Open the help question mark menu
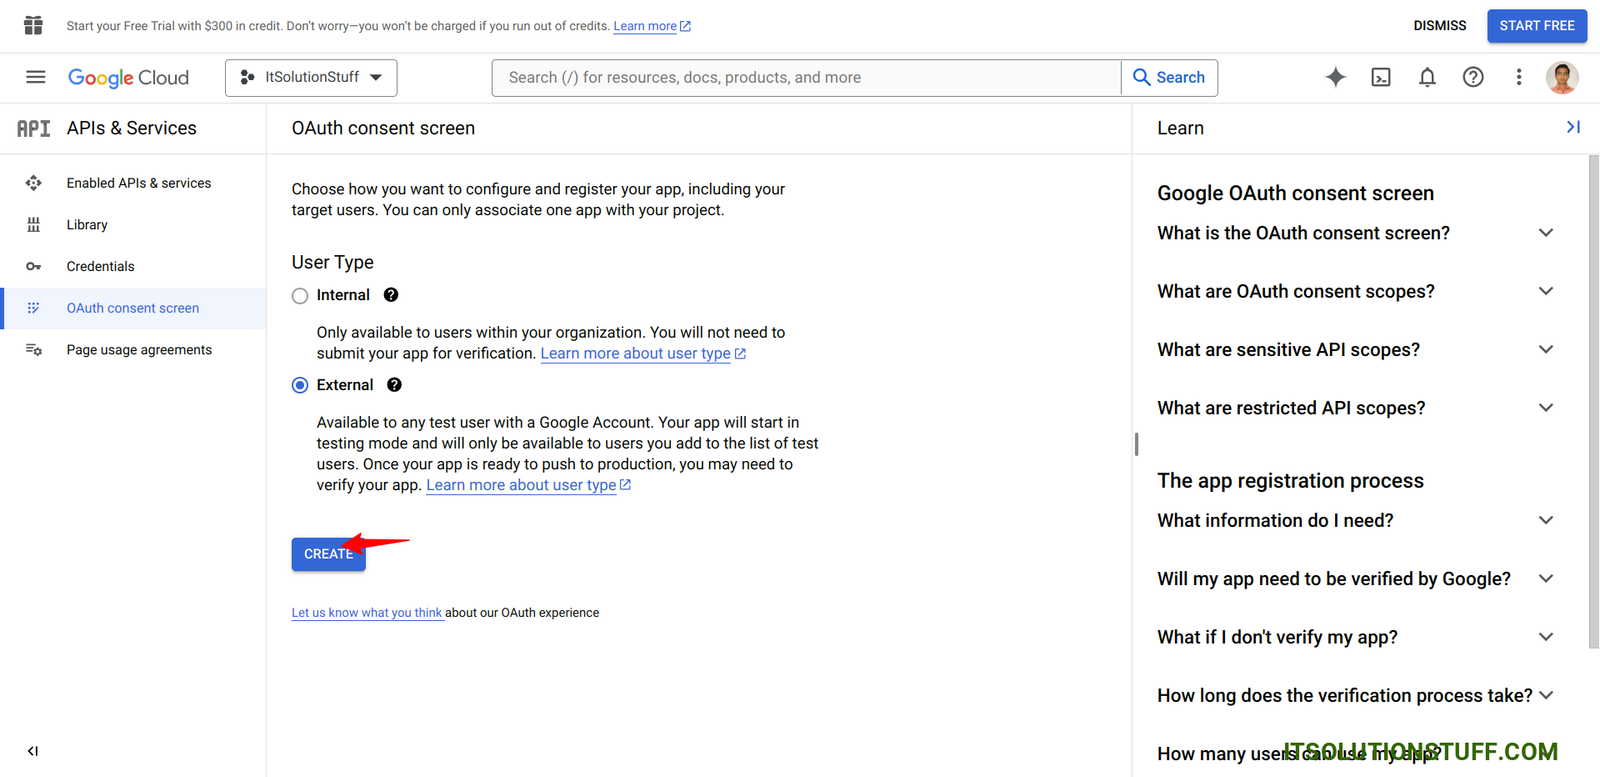The width and height of the screenshot is (1600, 777). tap(1473, 77)
